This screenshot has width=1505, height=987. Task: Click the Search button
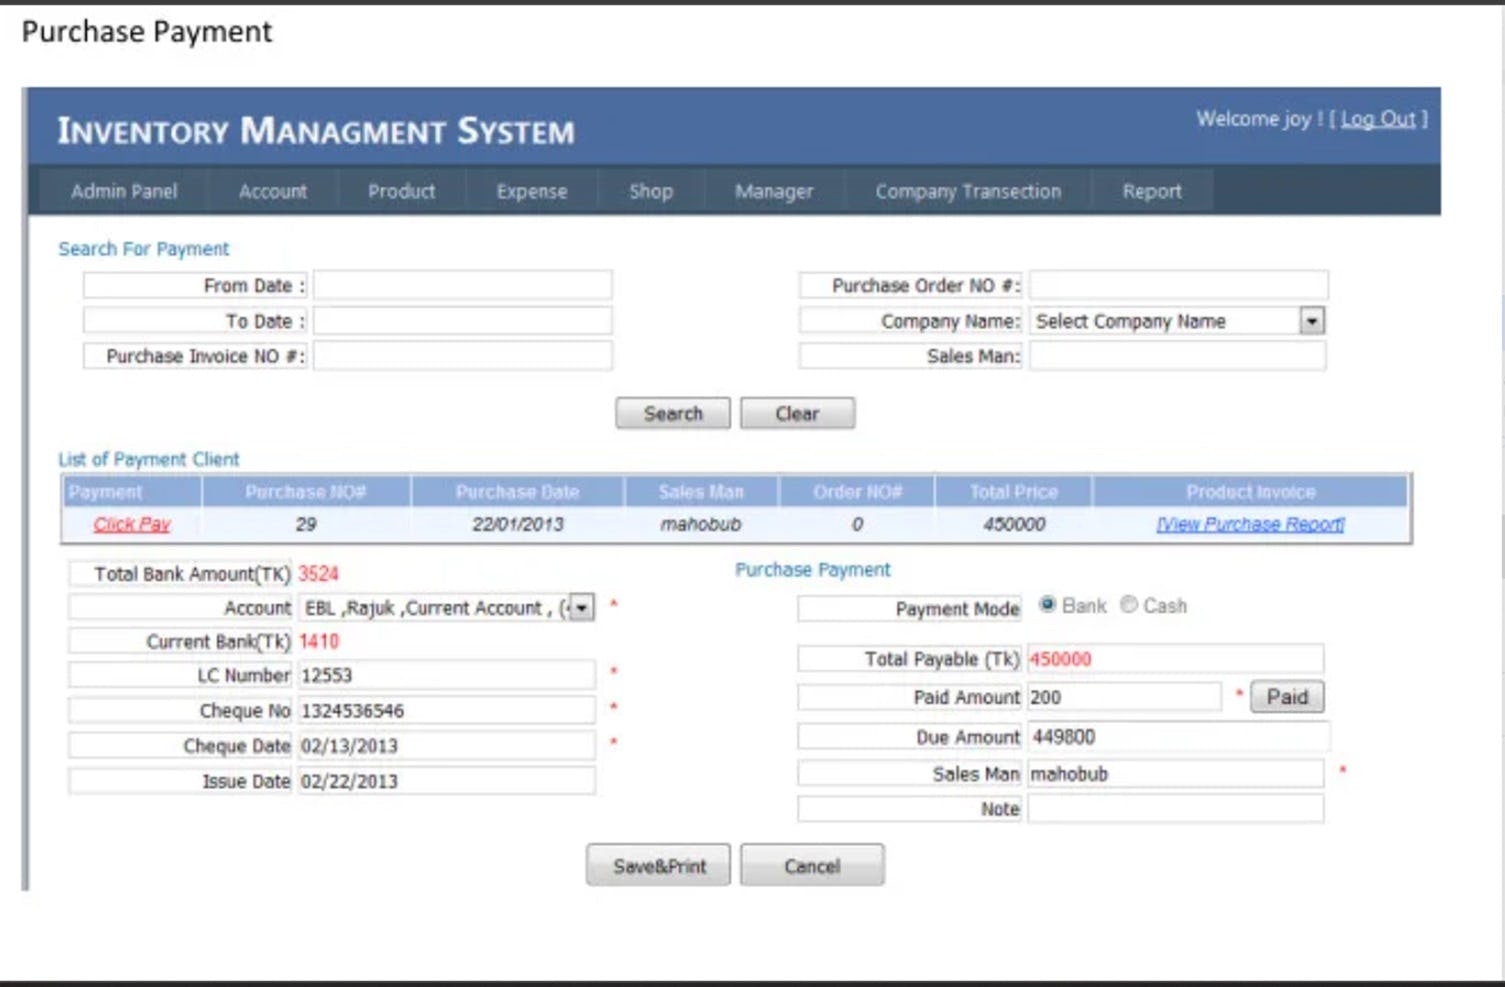tap(672, 413)
